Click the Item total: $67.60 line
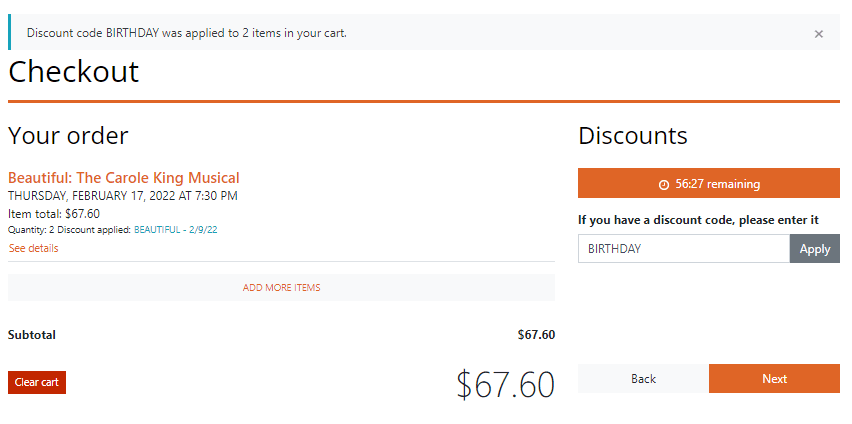852x424 pixels. click(x=54, y=214)
